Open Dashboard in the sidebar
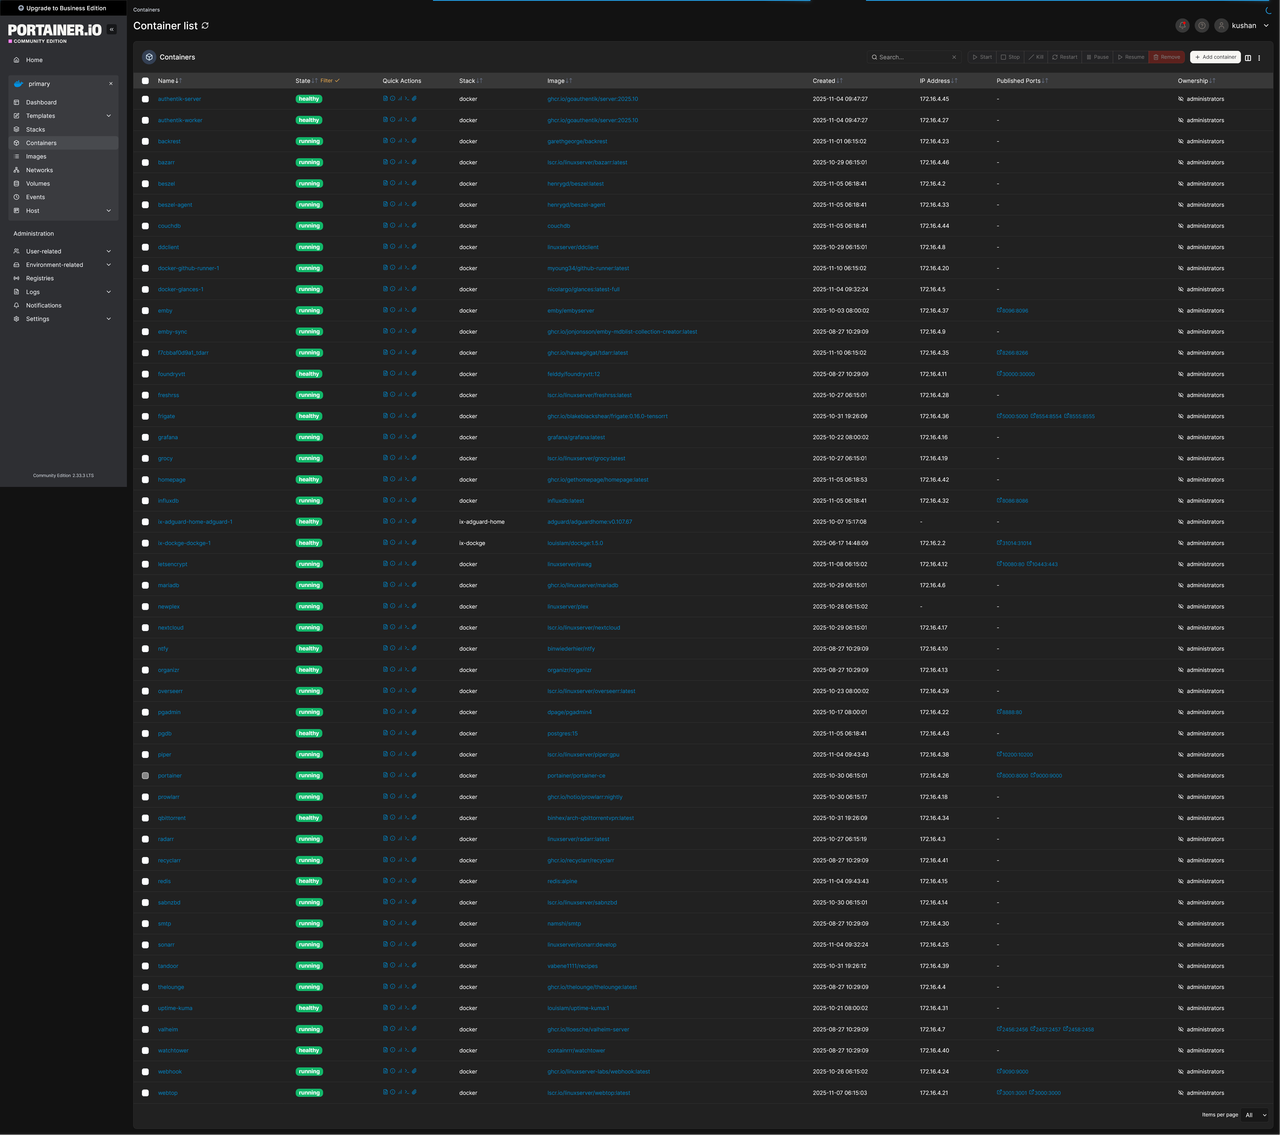The width and height of the screenshot is (1280, 1135). [41, 102]
